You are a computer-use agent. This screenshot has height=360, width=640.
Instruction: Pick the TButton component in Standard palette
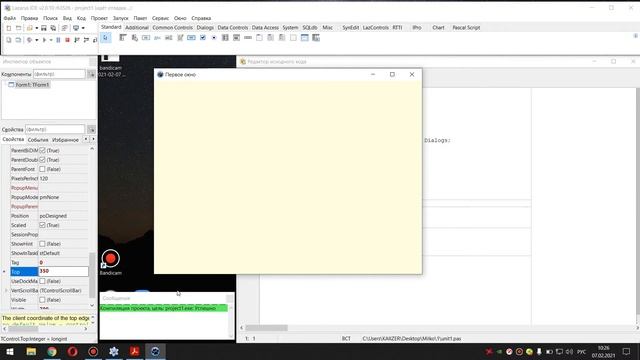point(146,38)
